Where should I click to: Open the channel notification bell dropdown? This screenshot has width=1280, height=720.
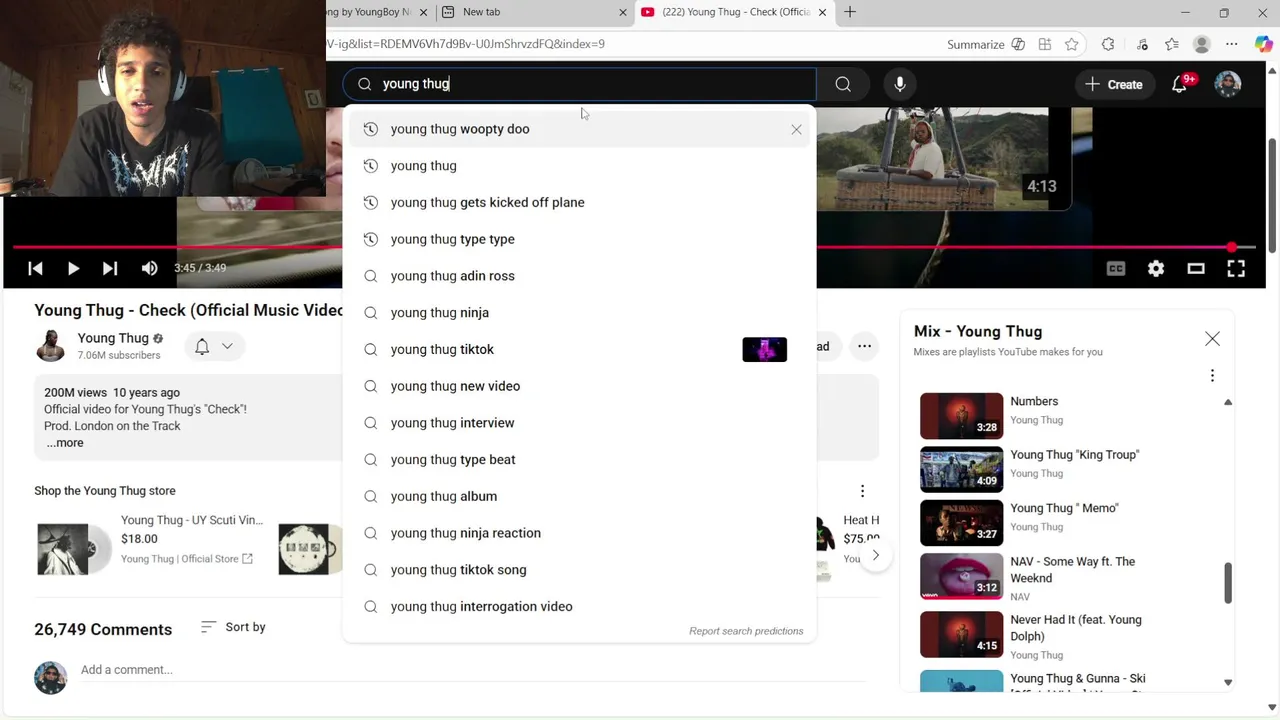(215, 346)
